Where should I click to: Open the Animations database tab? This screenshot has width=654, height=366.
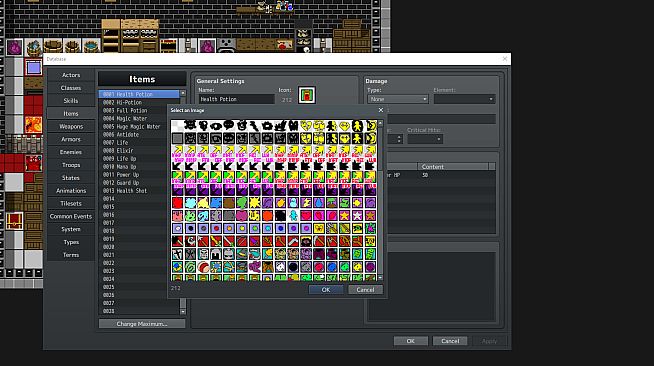coord(71,191)
